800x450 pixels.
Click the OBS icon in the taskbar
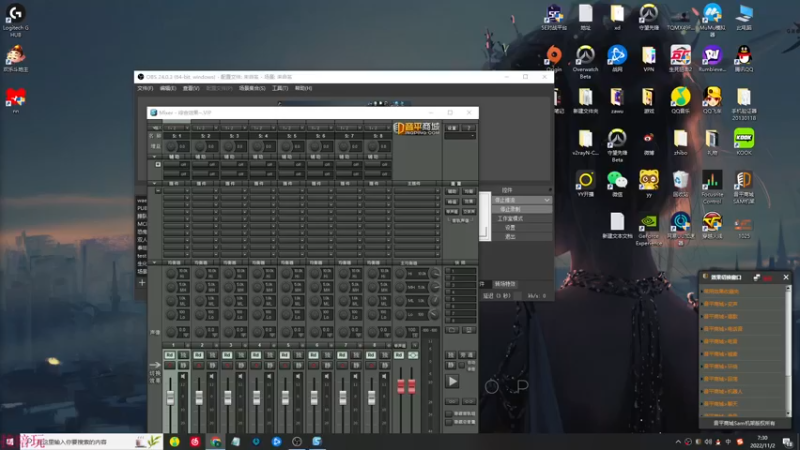pyautogui.click(x=297, y=441)
